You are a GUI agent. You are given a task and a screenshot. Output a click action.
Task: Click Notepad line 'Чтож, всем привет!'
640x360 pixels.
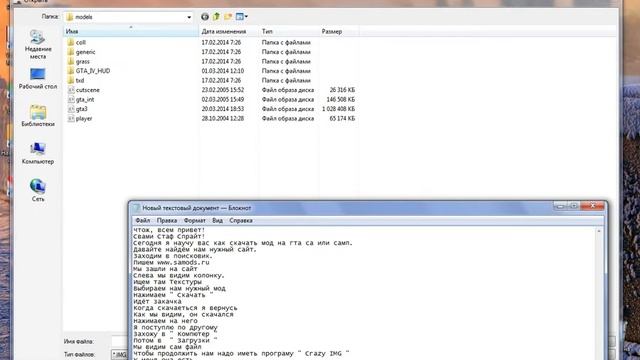(x=169, y=230)
